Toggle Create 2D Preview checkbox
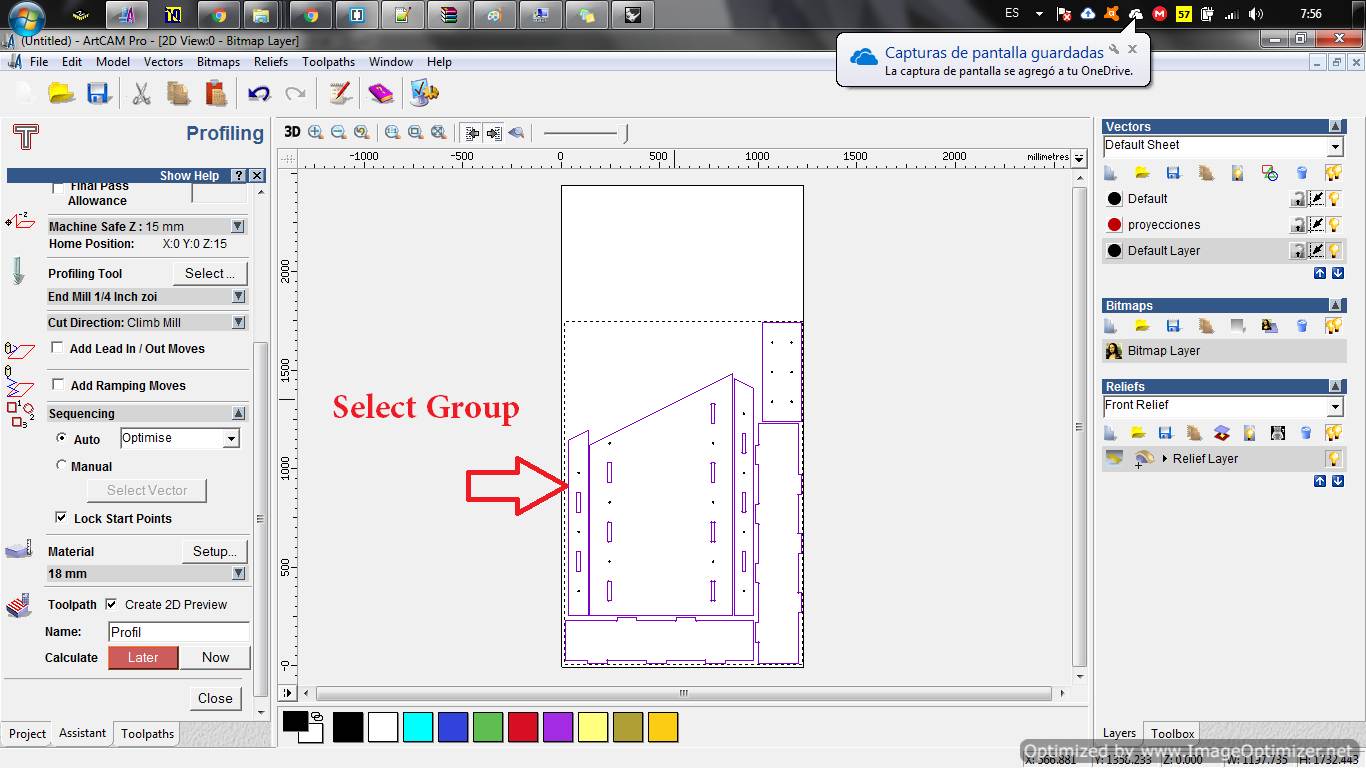 (x=111, y=604)
